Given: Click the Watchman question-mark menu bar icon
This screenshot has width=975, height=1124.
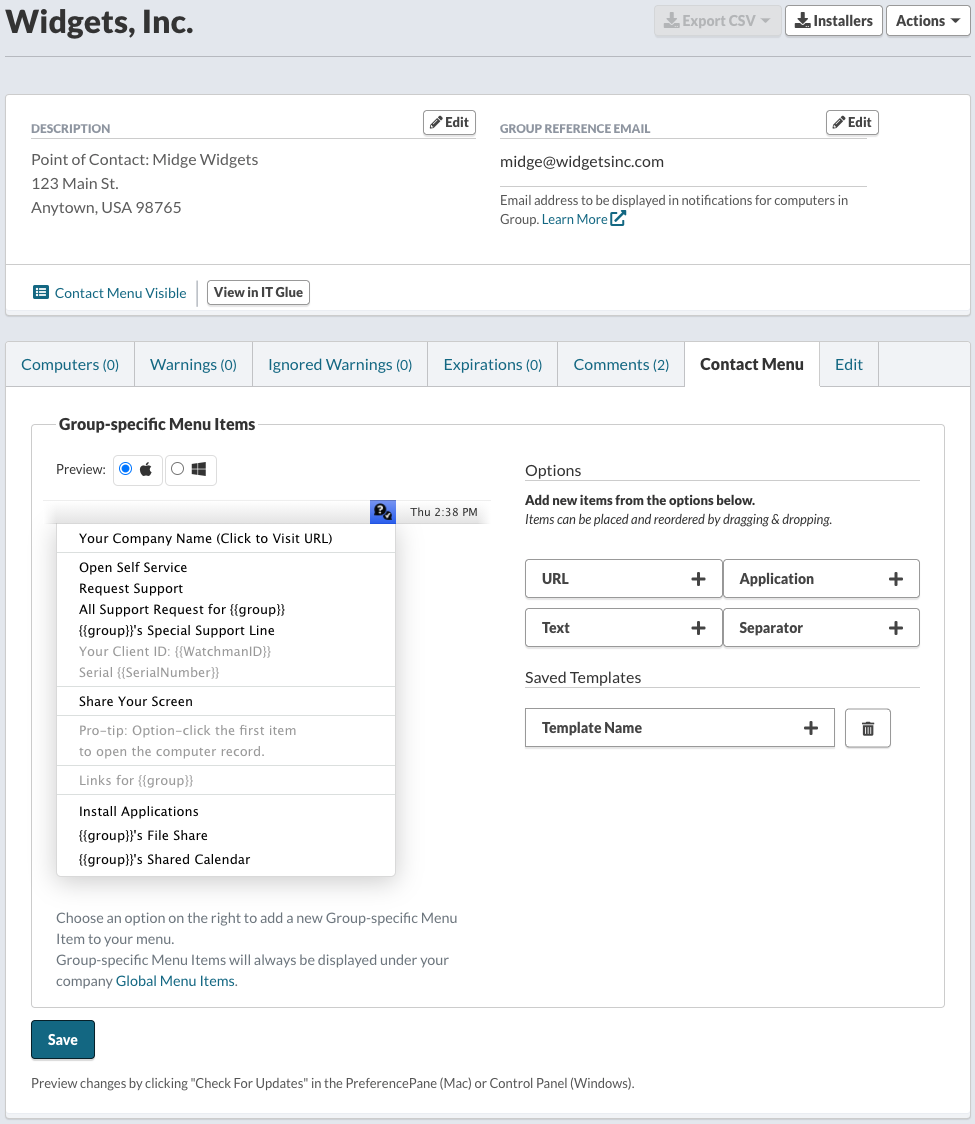Looking at the screenshot, I should (383, 512).
